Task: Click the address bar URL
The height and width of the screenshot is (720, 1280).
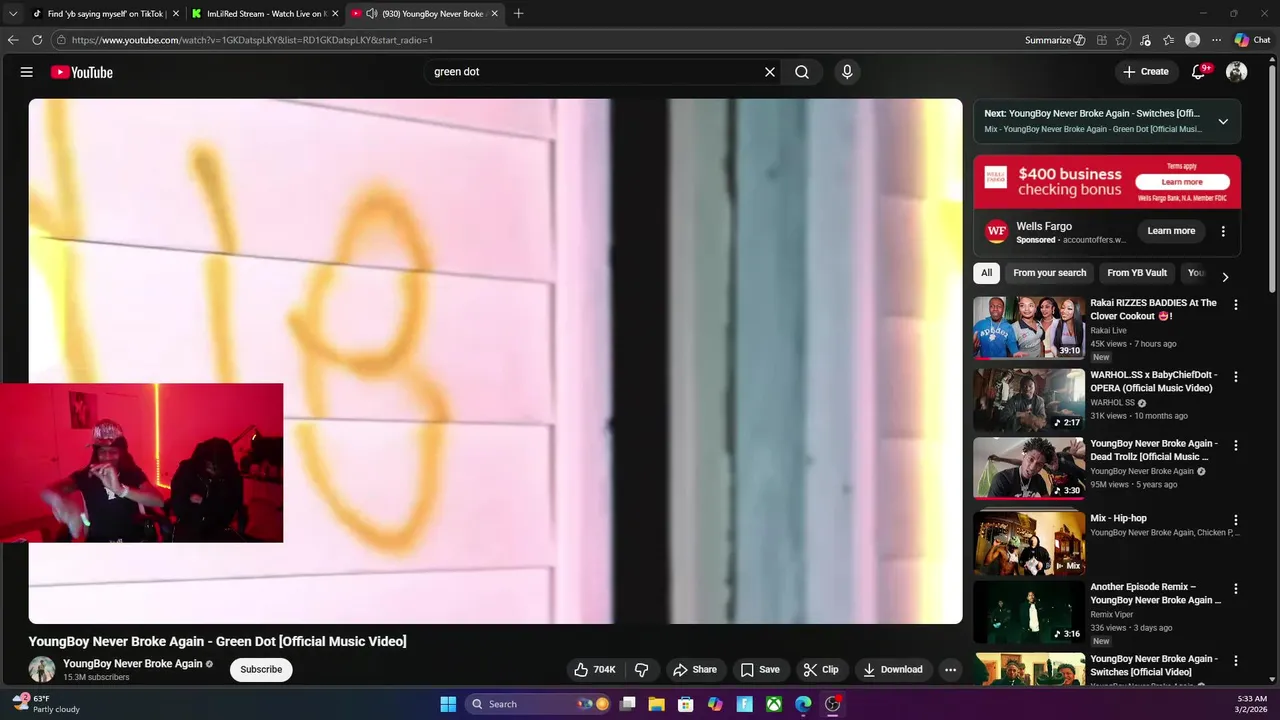Action: click(252, 40)
